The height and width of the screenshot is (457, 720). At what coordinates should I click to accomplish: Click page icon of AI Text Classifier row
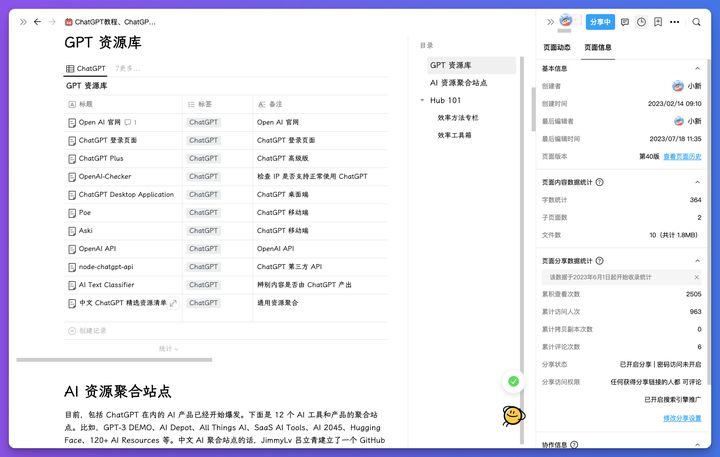(x=72, y=285)
